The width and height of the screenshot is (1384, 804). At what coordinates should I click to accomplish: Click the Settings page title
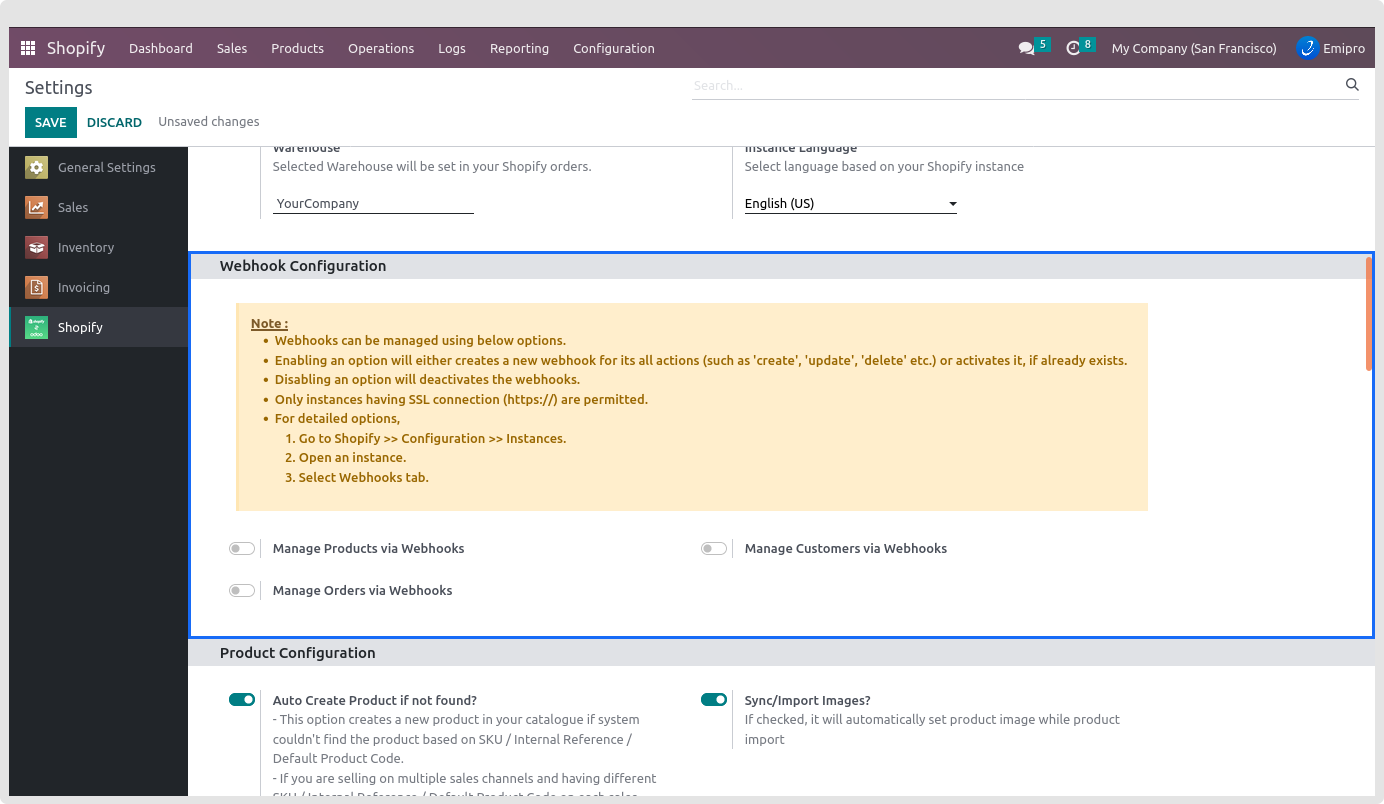[59, 88]
